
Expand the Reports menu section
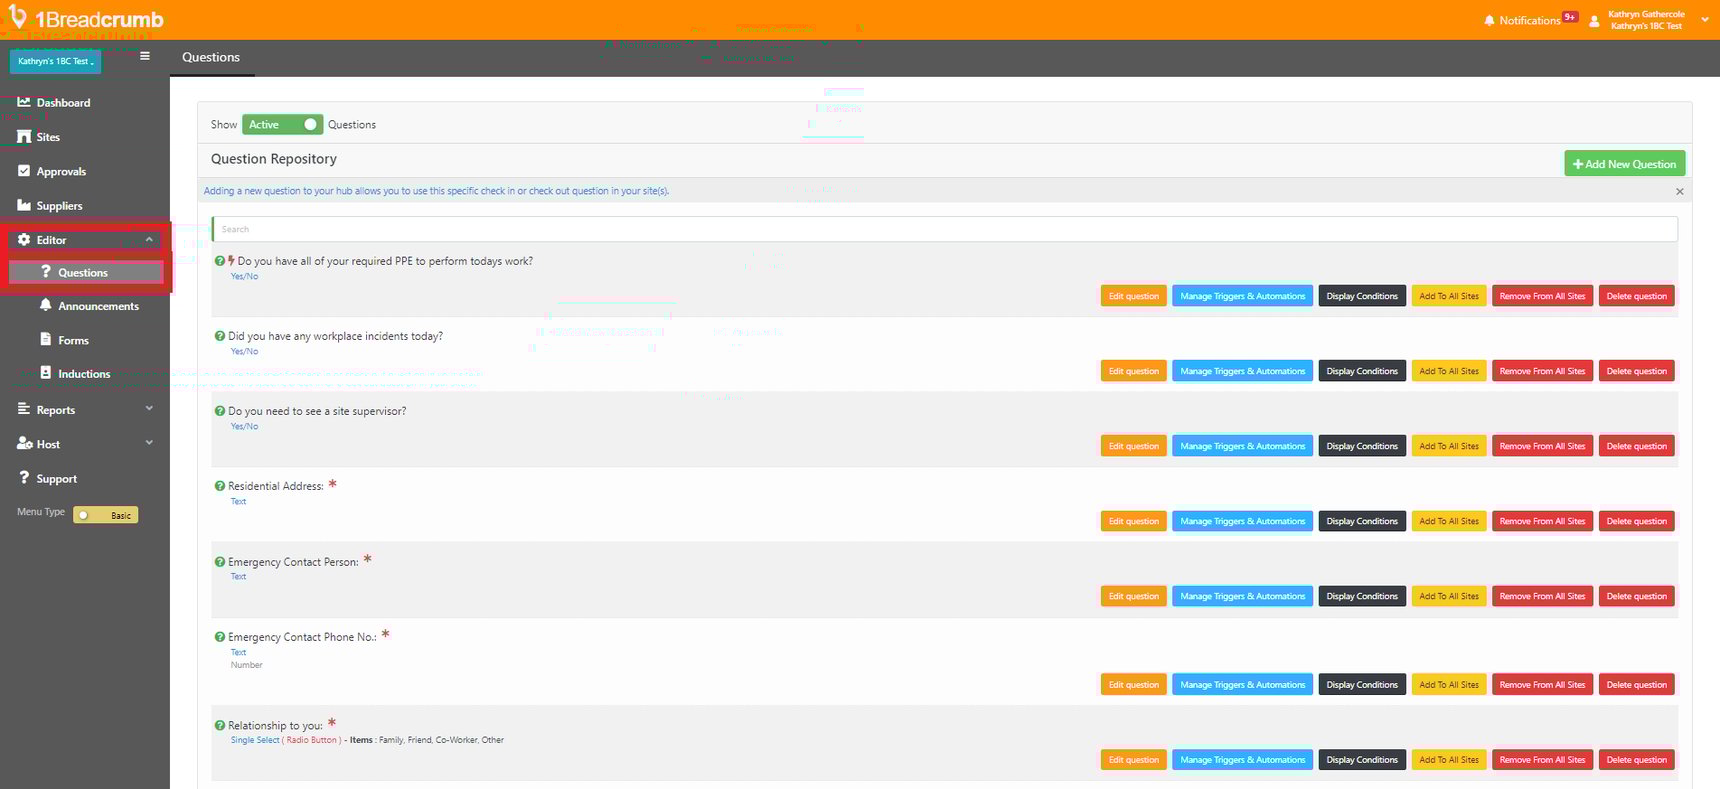[149, 409]
